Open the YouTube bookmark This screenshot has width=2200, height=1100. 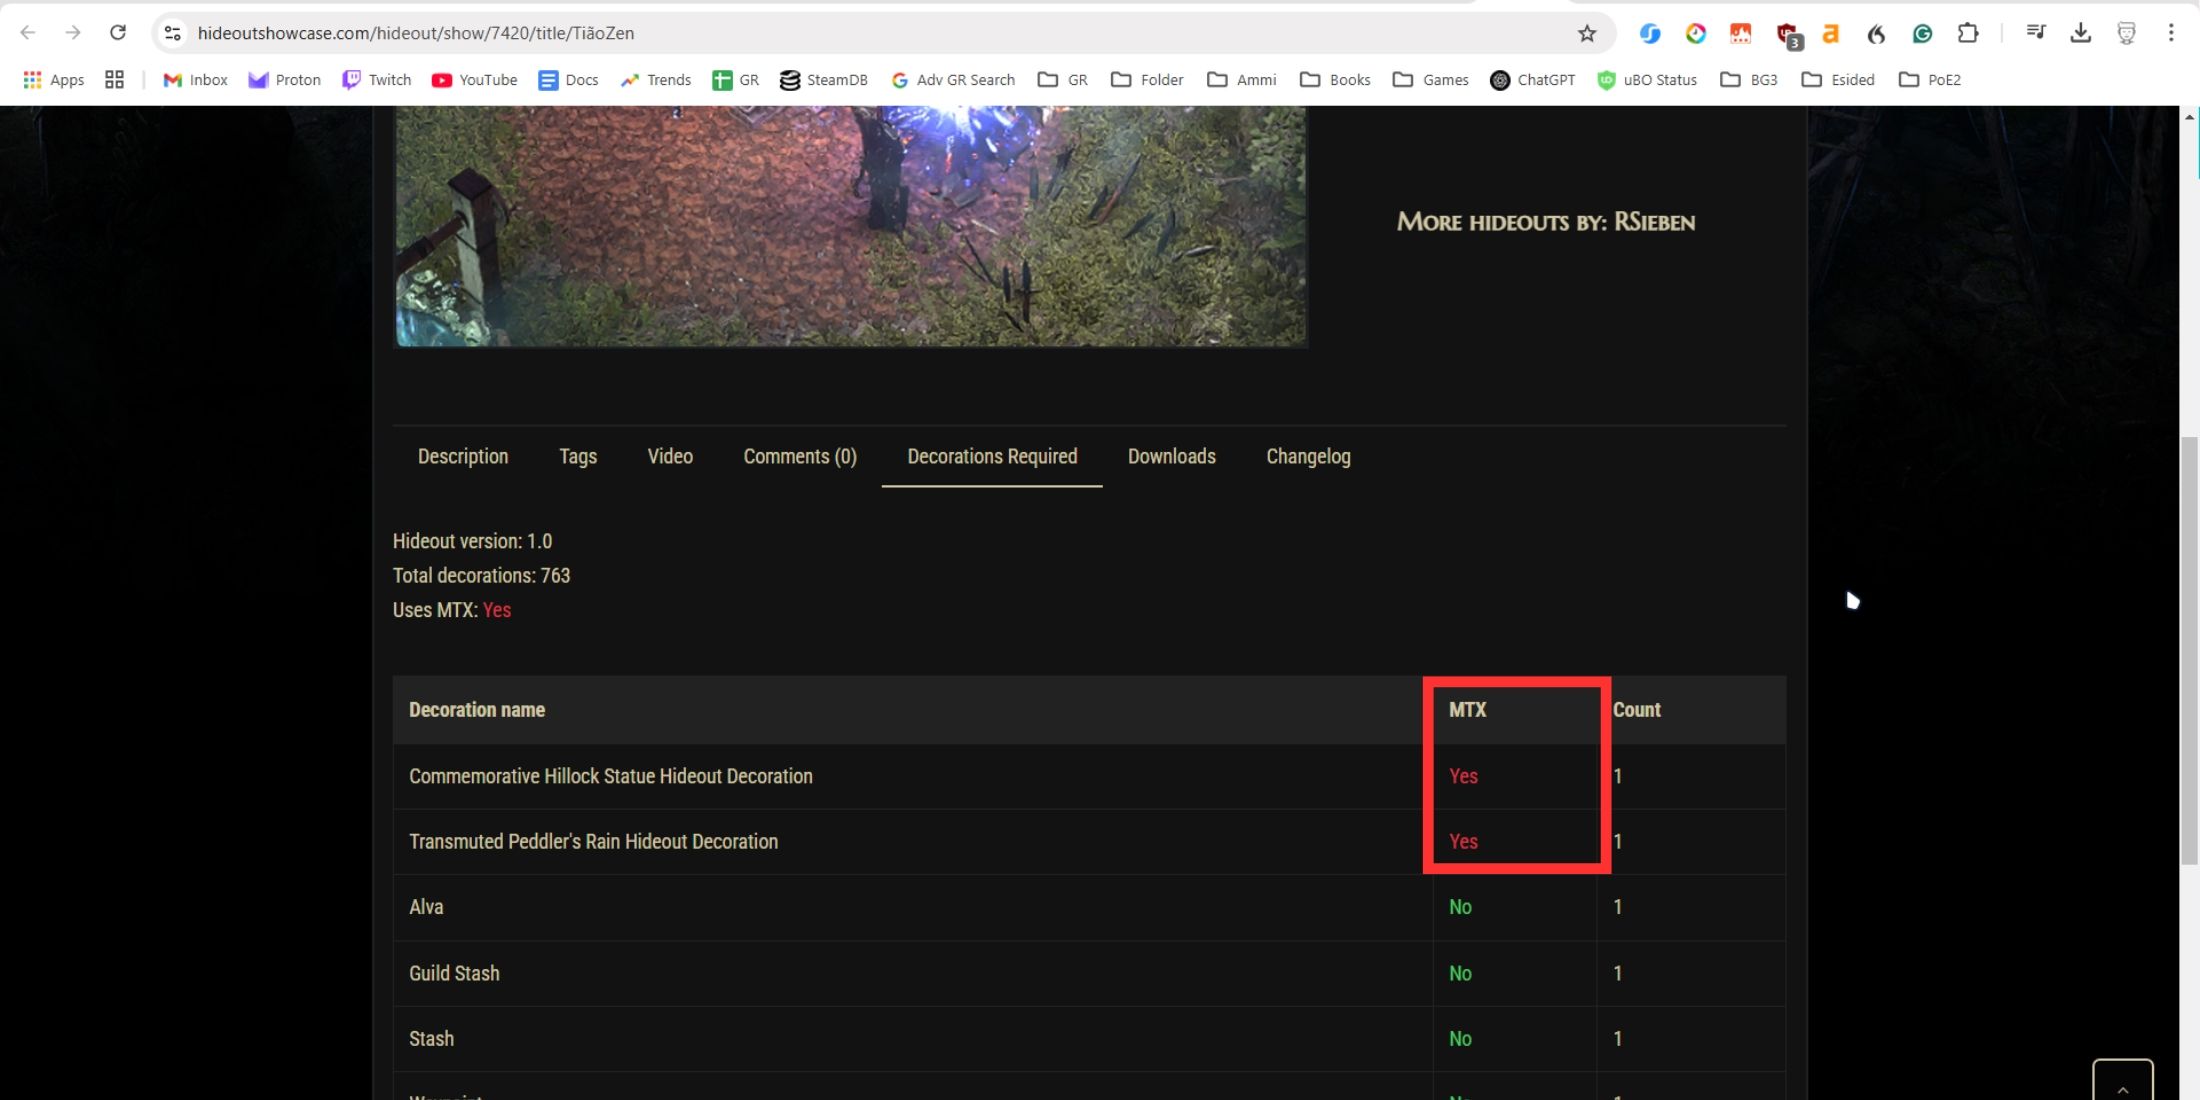(475, 80)
